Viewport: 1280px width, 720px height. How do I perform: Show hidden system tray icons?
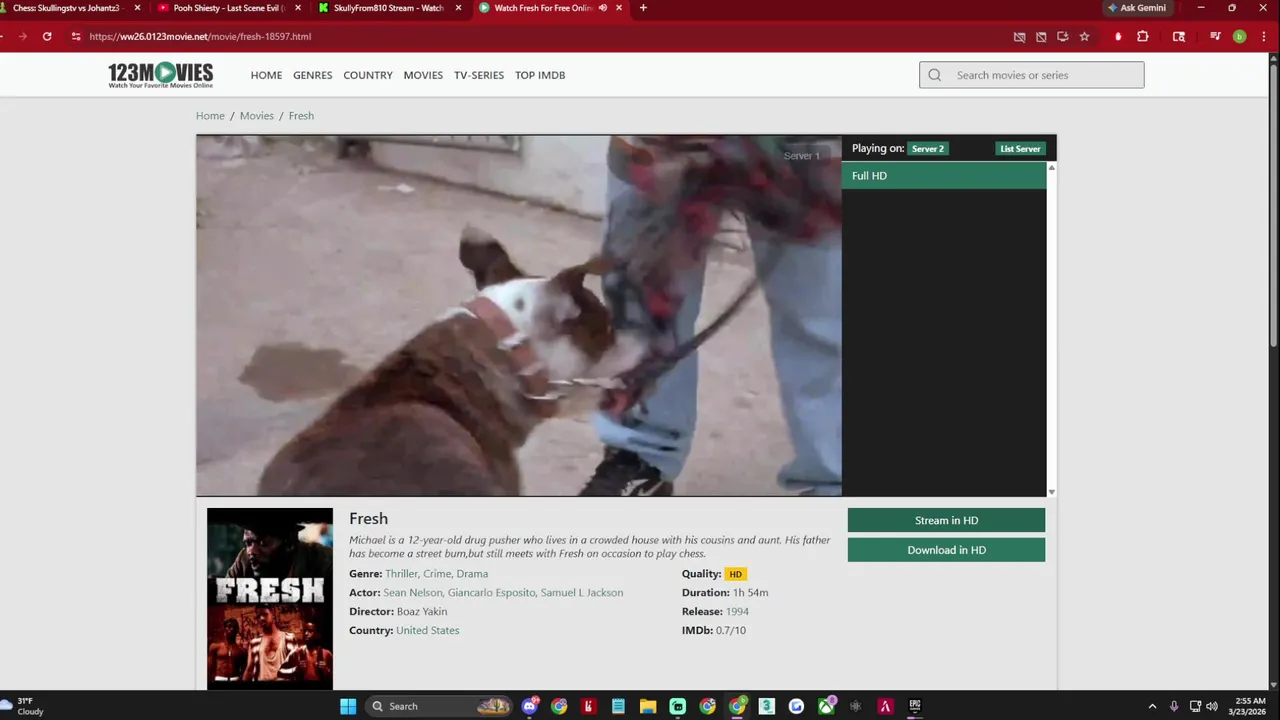coord(1152,706)
